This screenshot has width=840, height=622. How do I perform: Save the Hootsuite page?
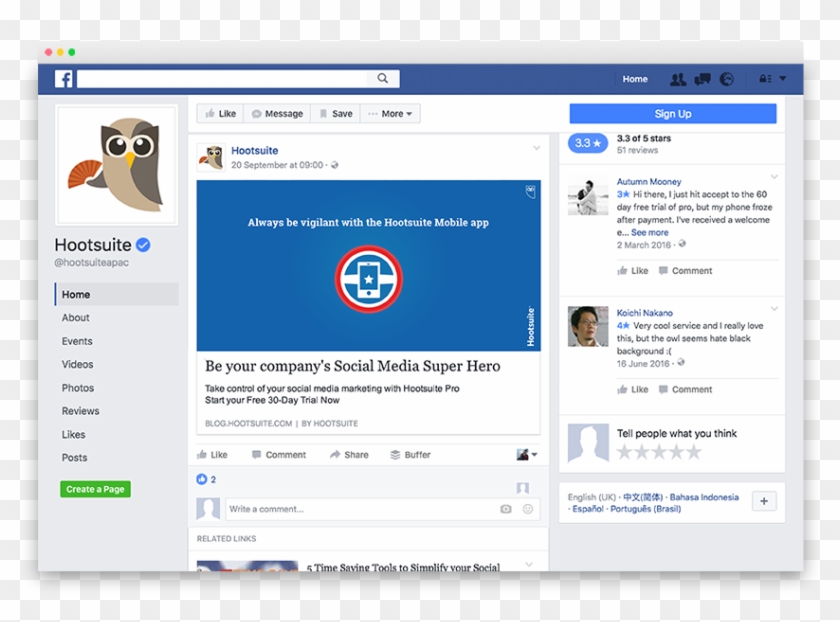(335, 114)
